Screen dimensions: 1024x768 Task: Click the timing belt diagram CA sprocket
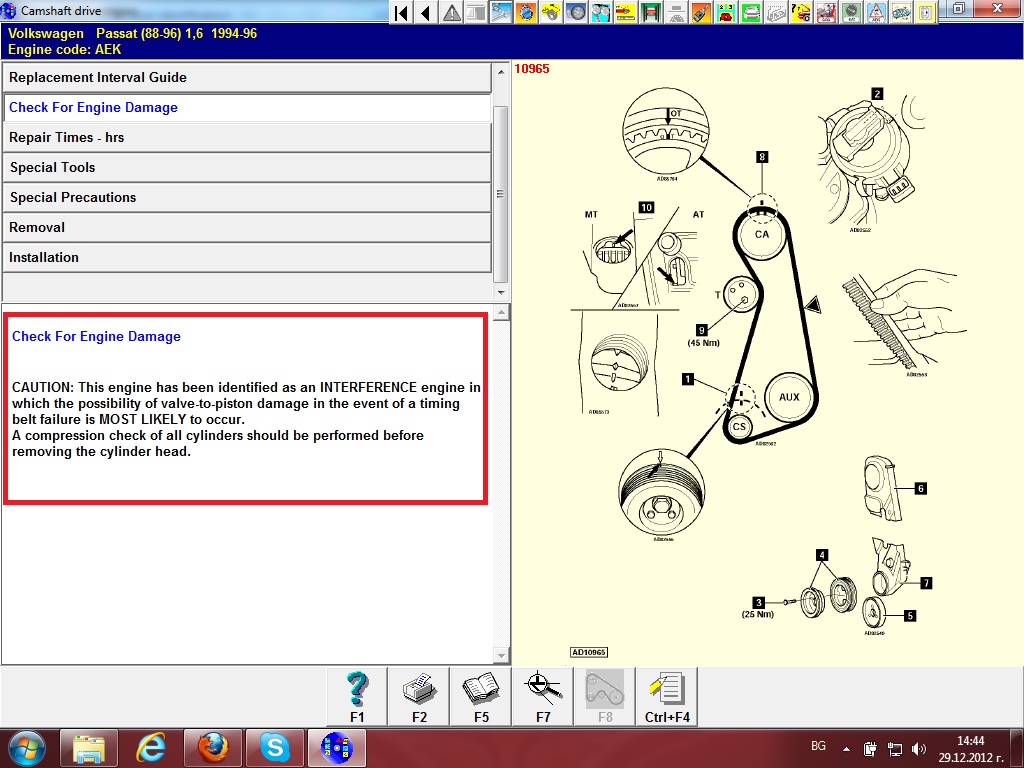point(761,234)
